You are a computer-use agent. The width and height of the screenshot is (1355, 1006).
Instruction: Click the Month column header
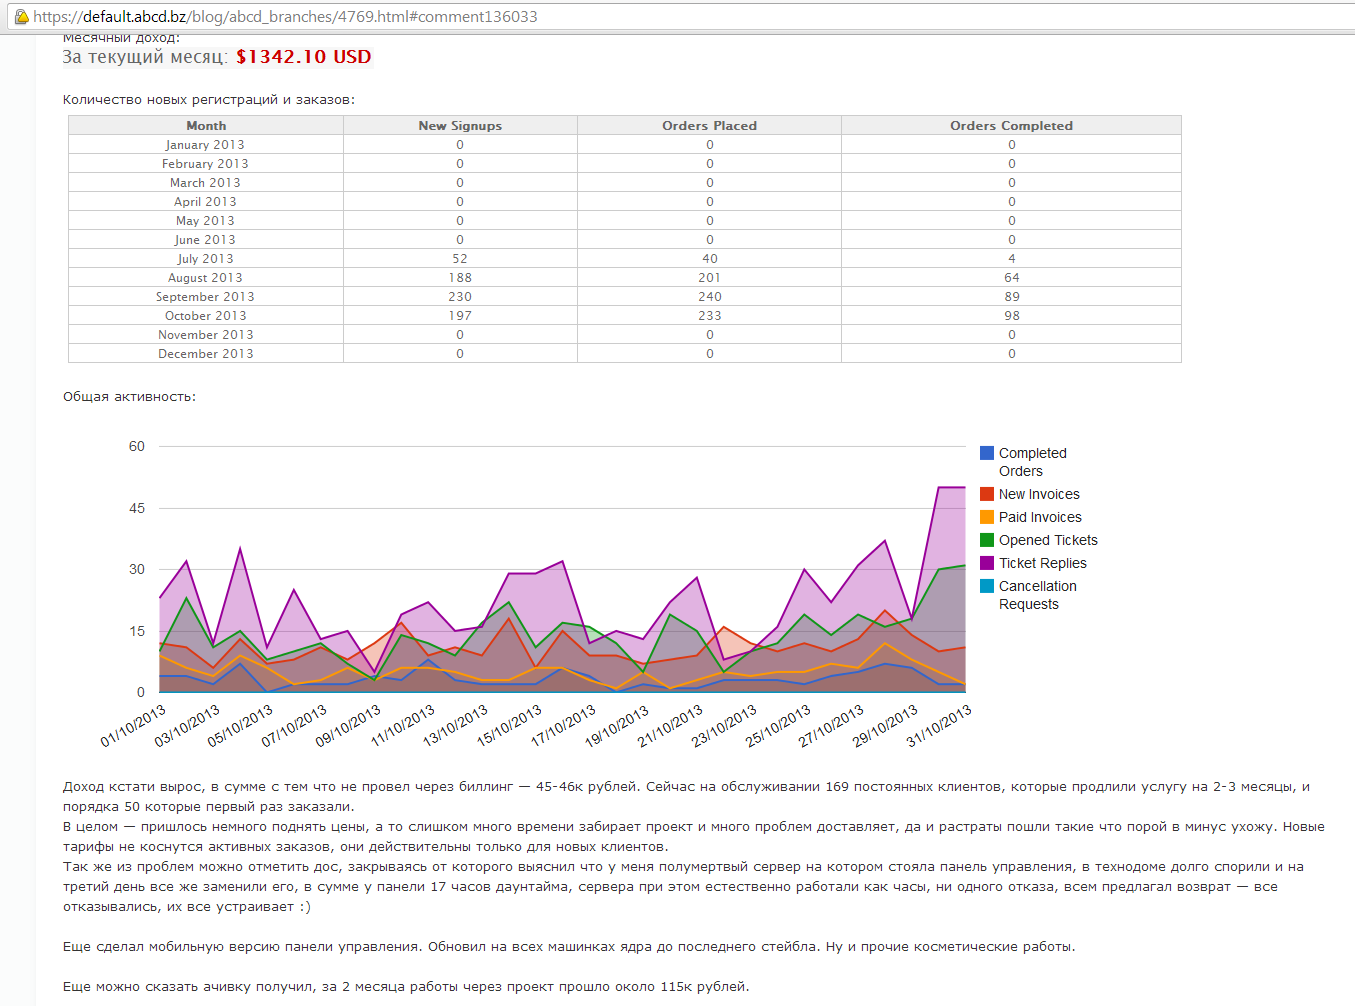[206, 125]
